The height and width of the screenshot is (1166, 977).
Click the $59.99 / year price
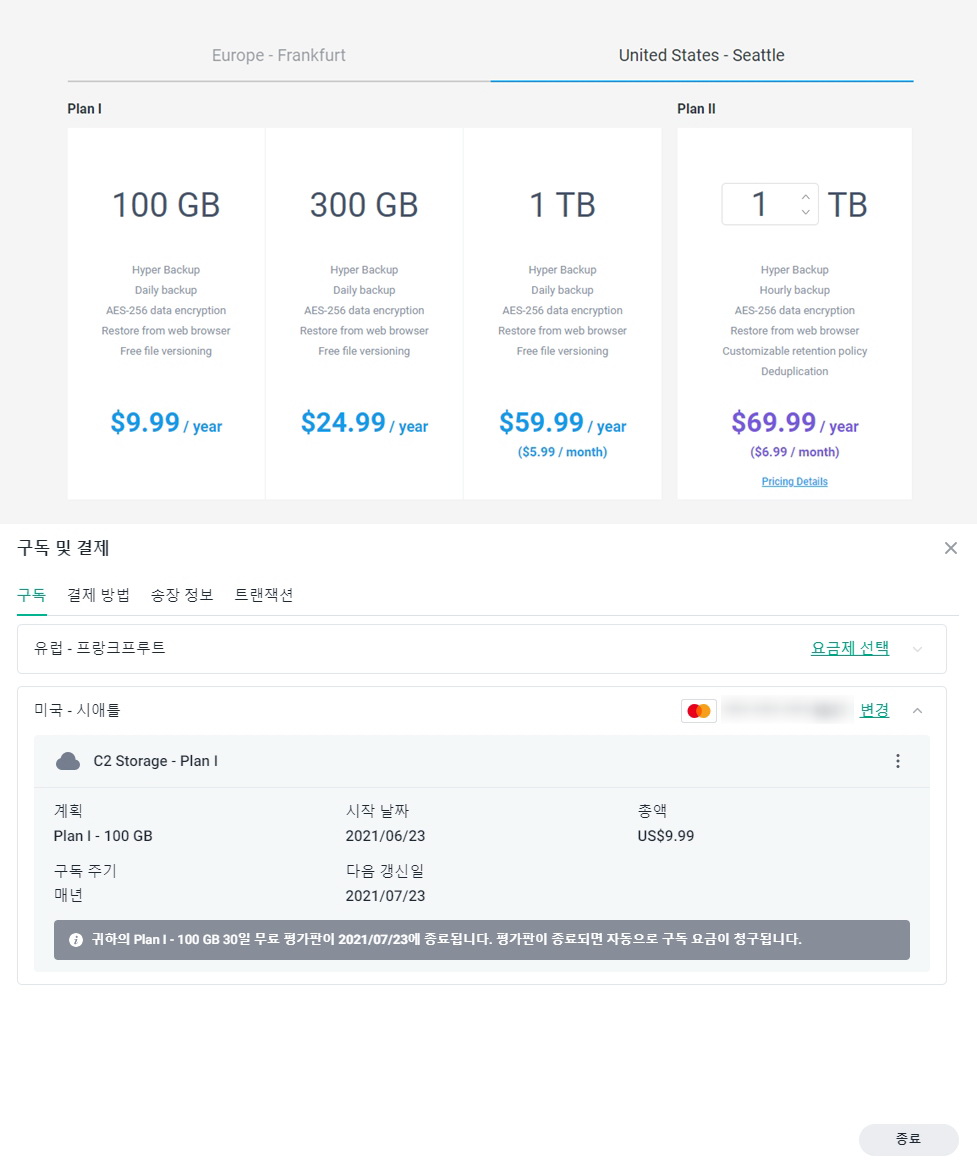[562, 423]
